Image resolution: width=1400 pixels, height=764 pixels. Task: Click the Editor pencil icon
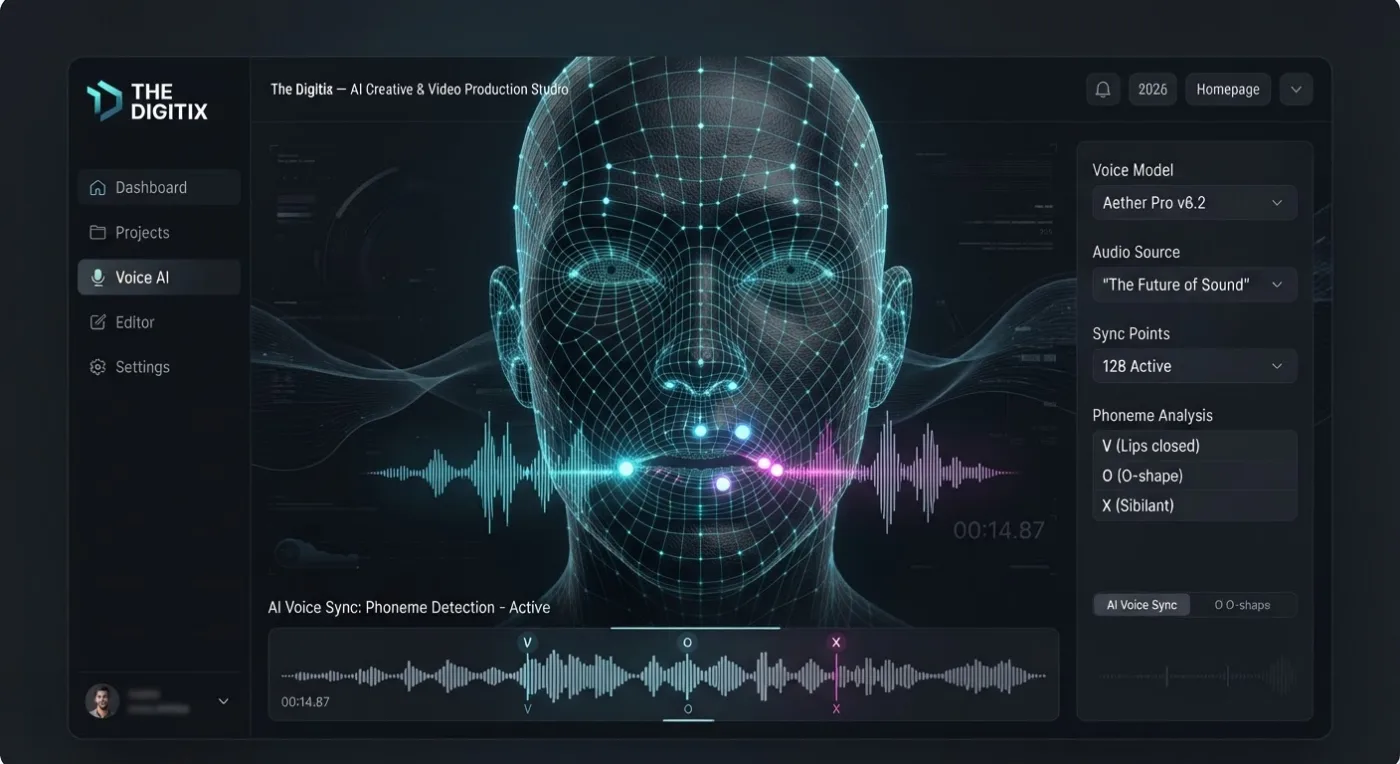[98, 322]
